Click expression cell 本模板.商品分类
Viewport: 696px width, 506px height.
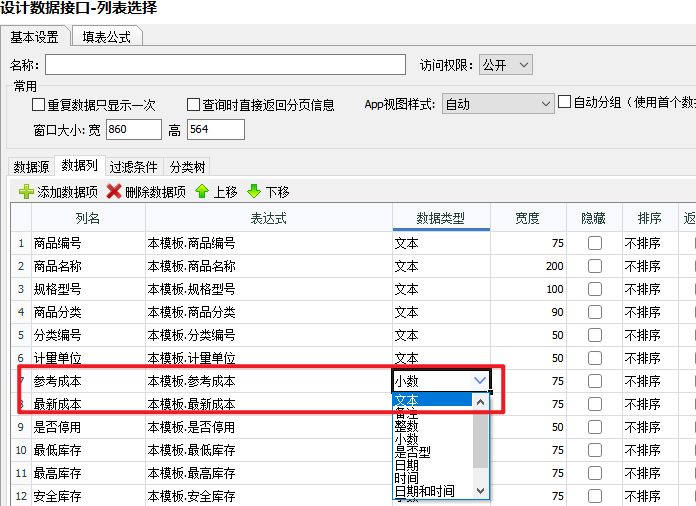pyautogui.click(x=269, y=312)
